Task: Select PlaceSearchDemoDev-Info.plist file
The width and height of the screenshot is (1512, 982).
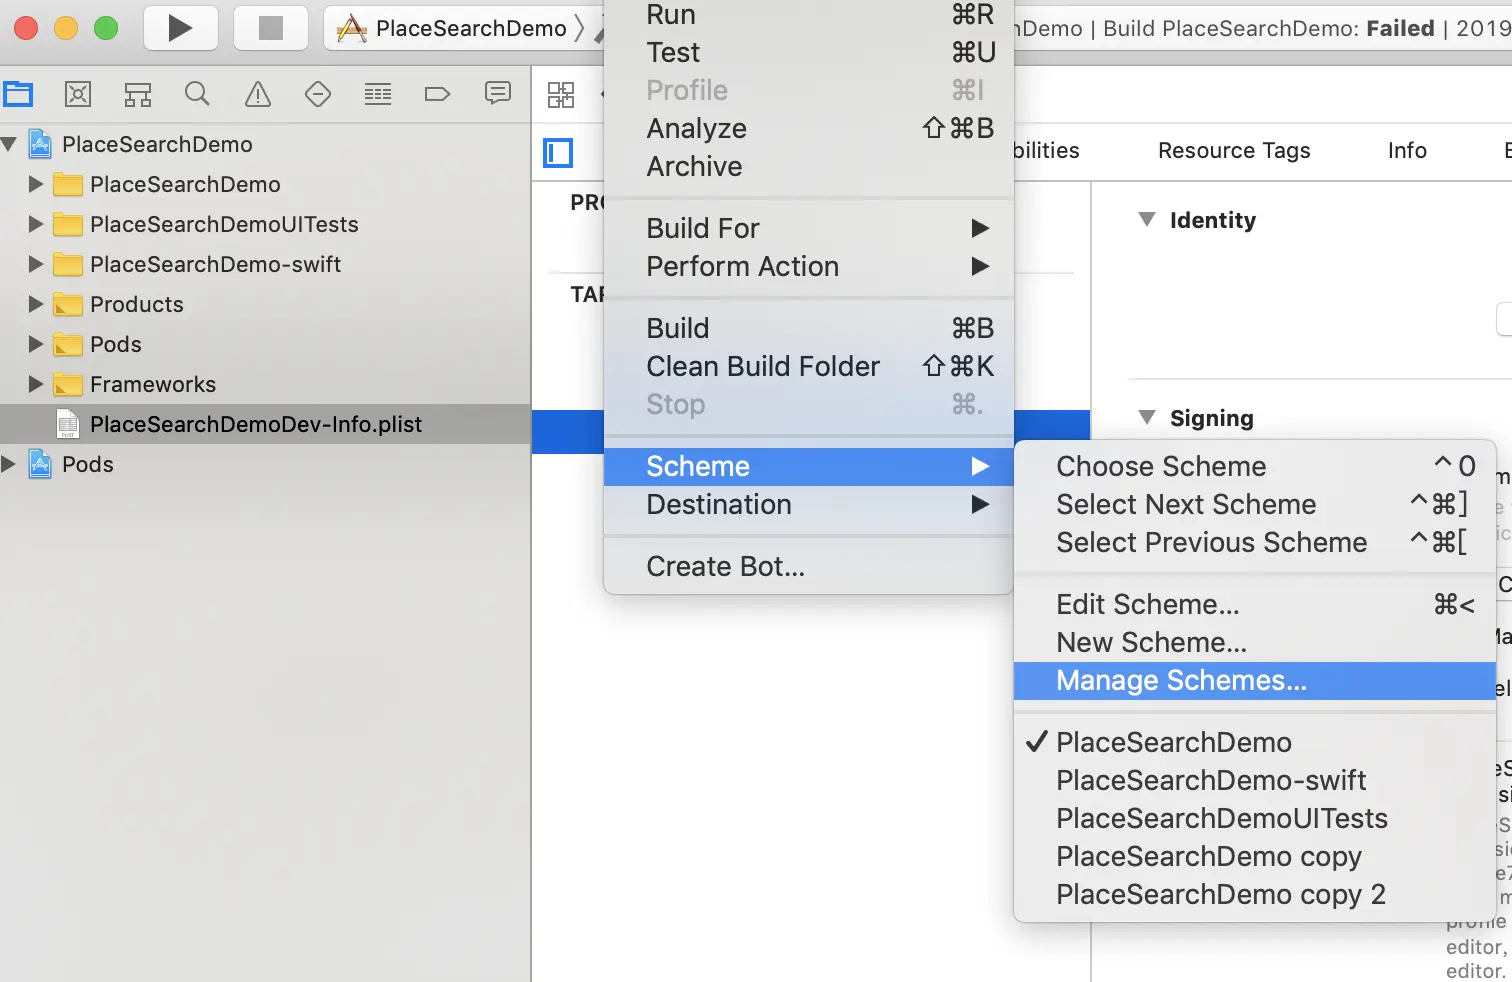Action: [x=255, y=424]
